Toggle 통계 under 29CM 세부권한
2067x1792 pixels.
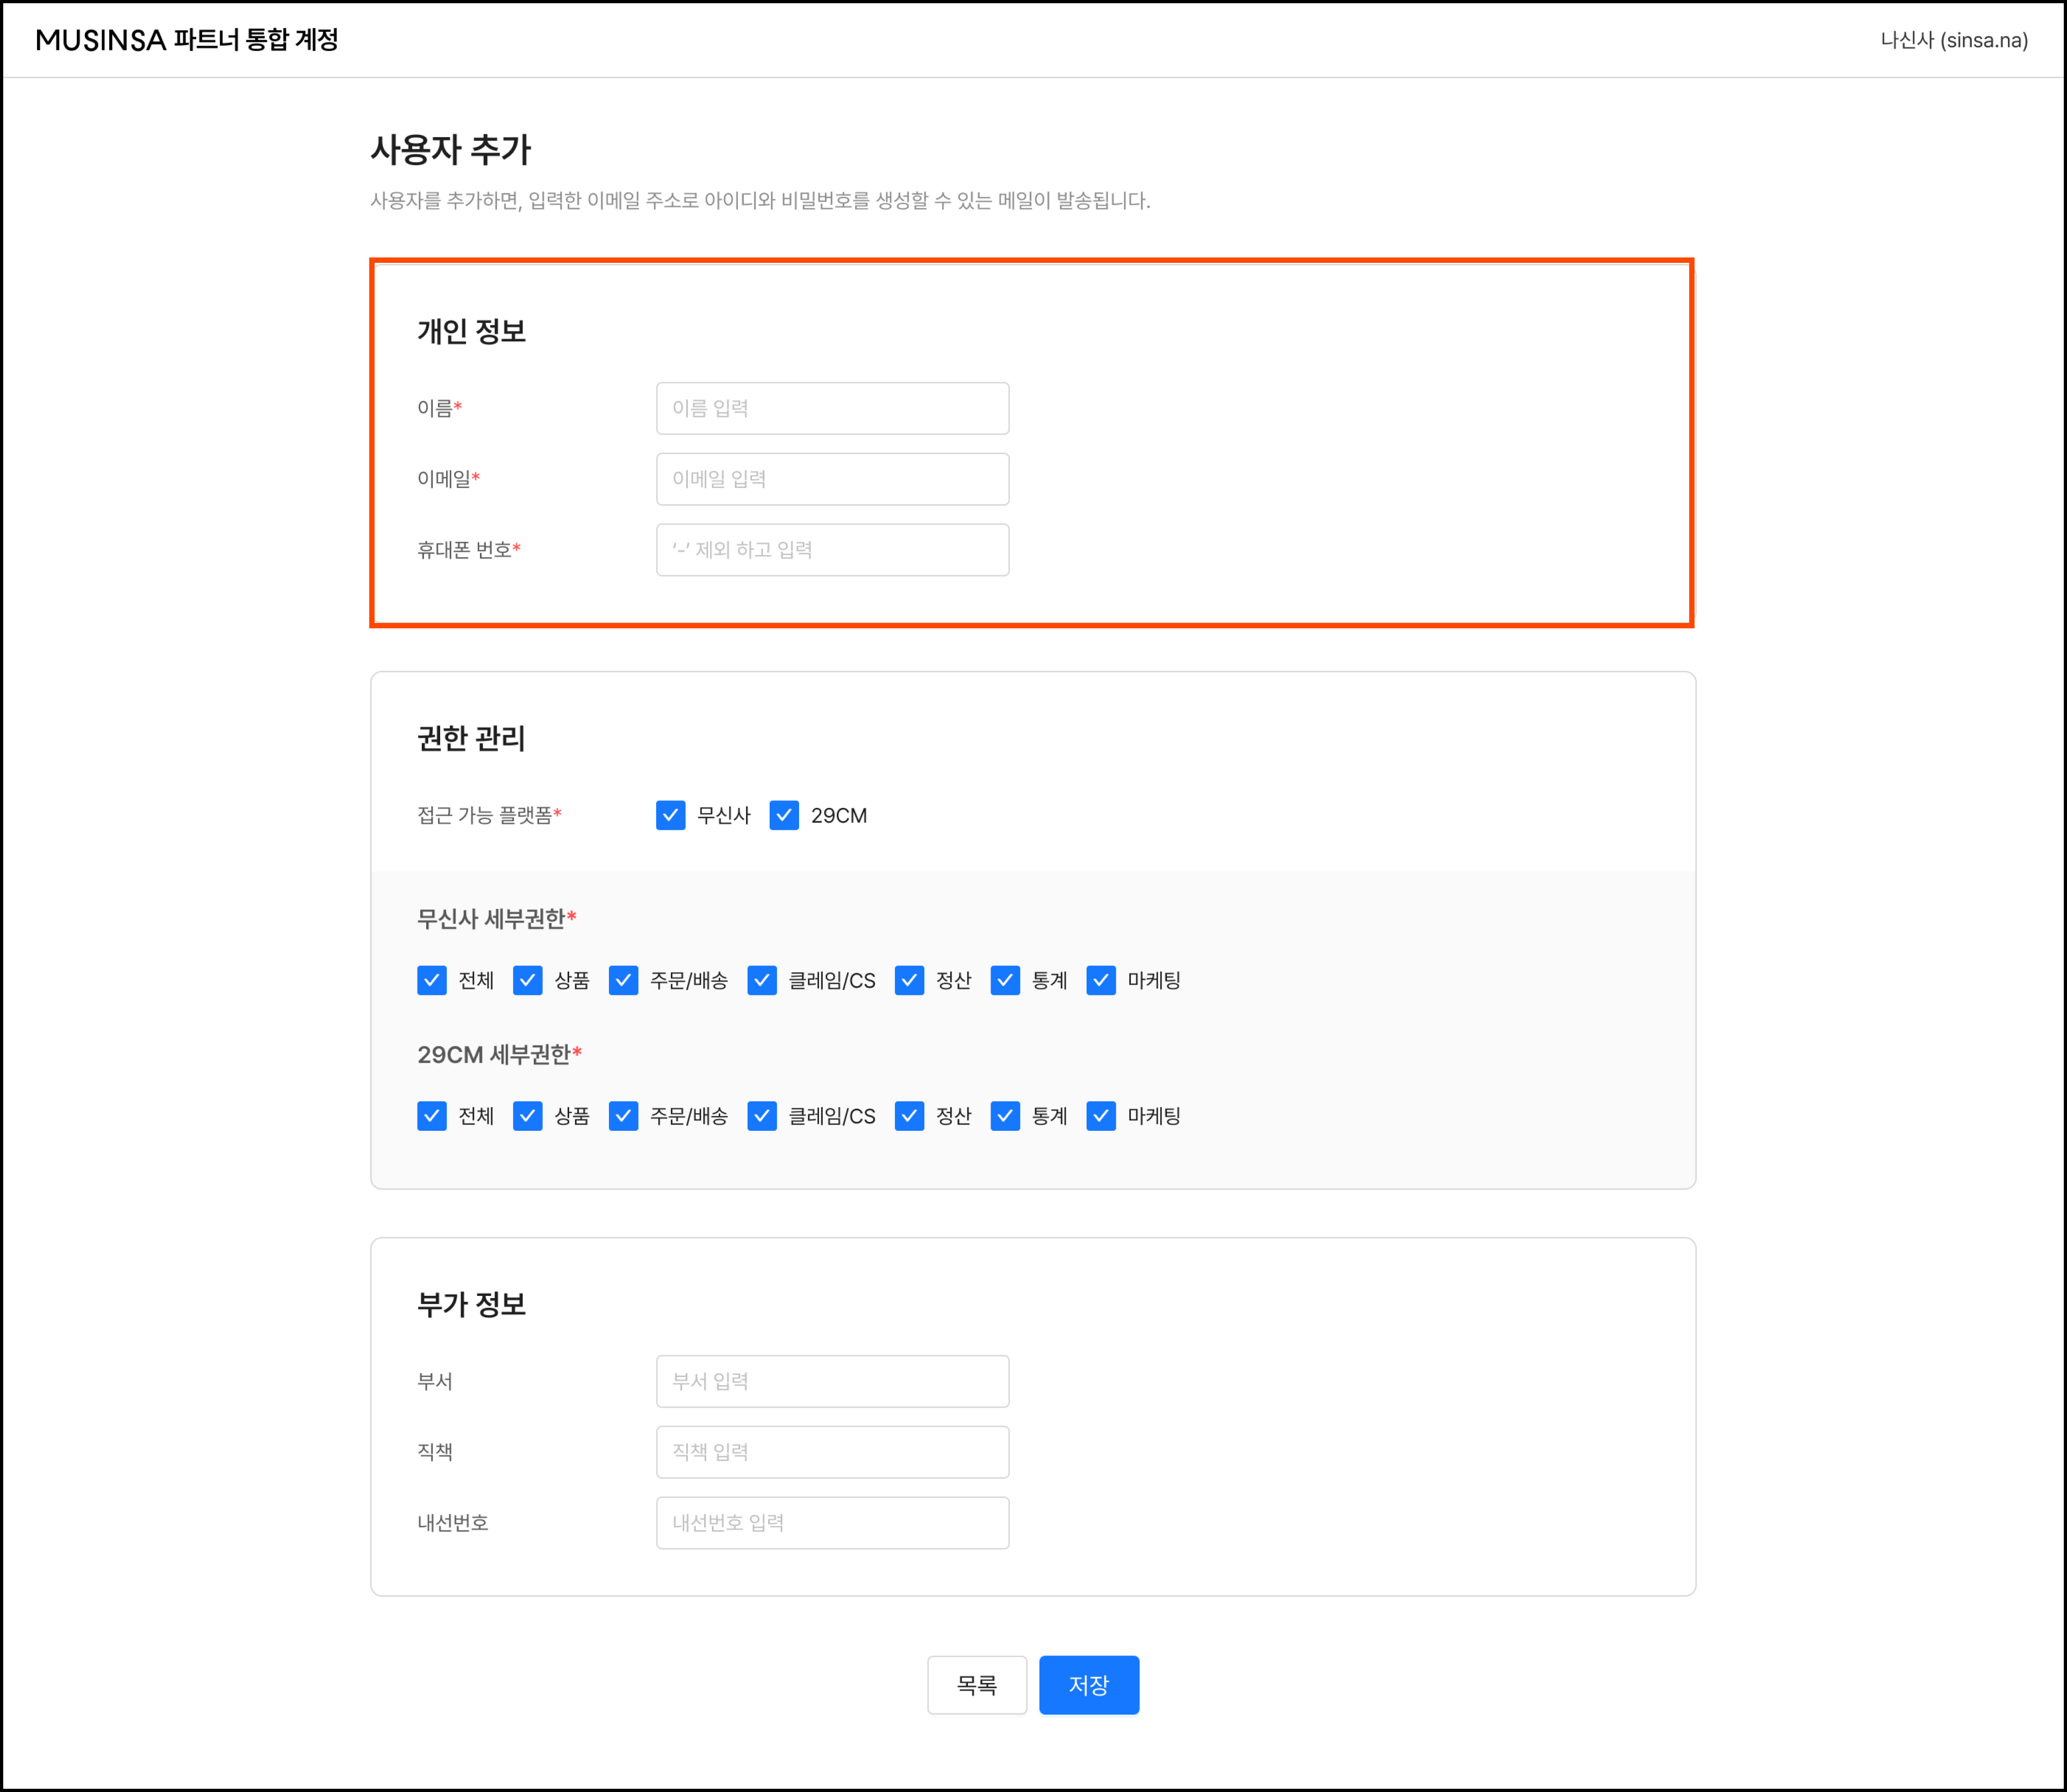[1005, 1115]
